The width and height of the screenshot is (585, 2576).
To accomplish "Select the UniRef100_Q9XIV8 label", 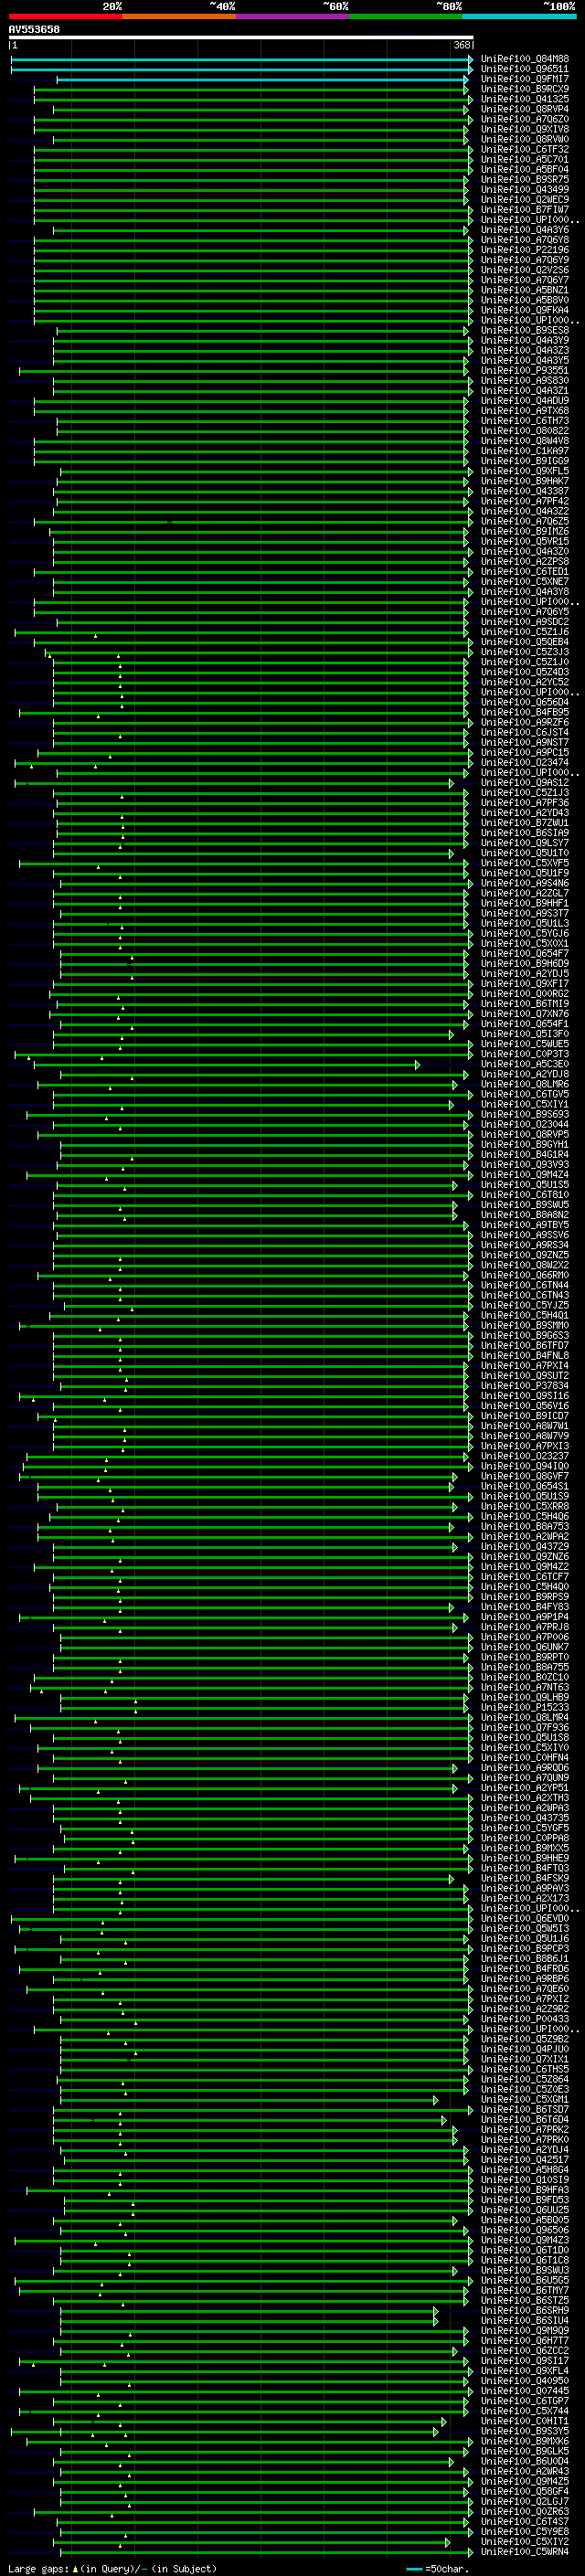I will [x=525, y=129].
